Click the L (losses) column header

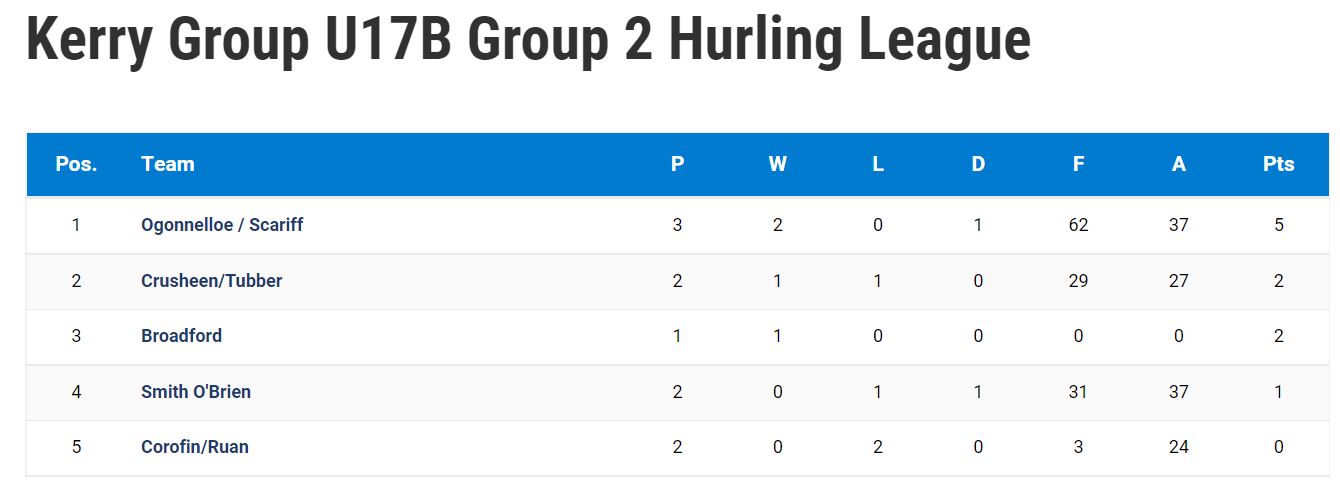[878, 164]
